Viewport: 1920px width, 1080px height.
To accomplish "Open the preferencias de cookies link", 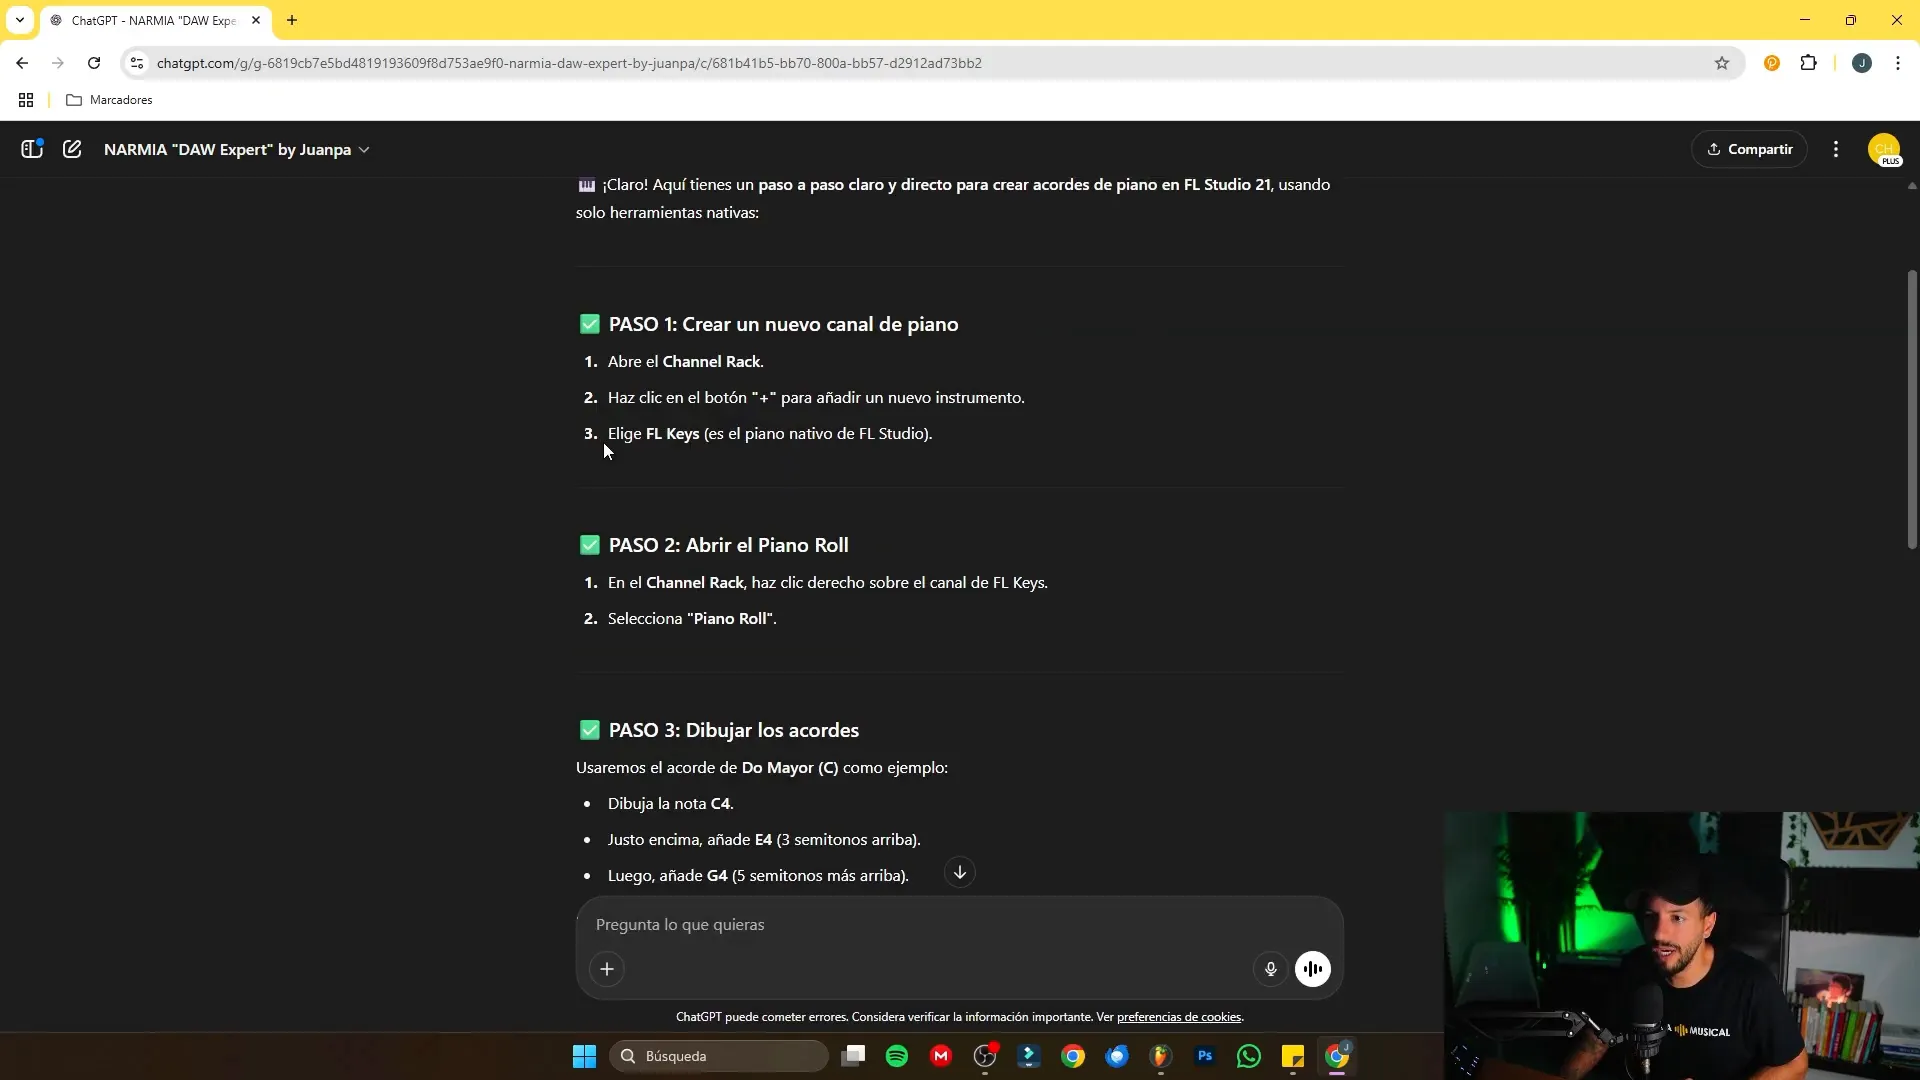I will coord(1178,1017).
